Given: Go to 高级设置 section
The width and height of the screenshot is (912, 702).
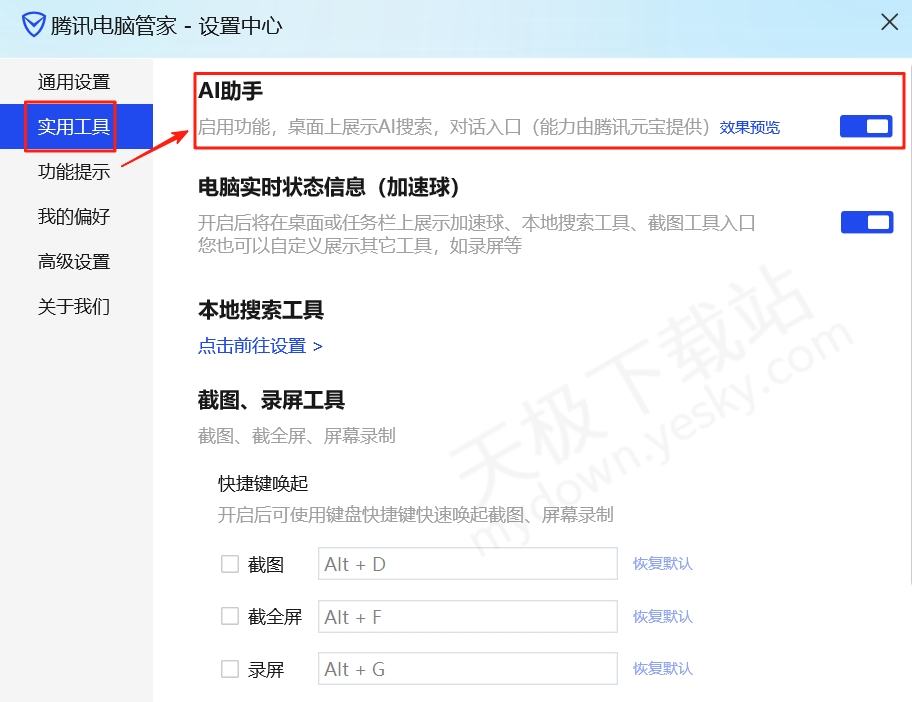Looking at the screenshot, I should coord(74,262).
